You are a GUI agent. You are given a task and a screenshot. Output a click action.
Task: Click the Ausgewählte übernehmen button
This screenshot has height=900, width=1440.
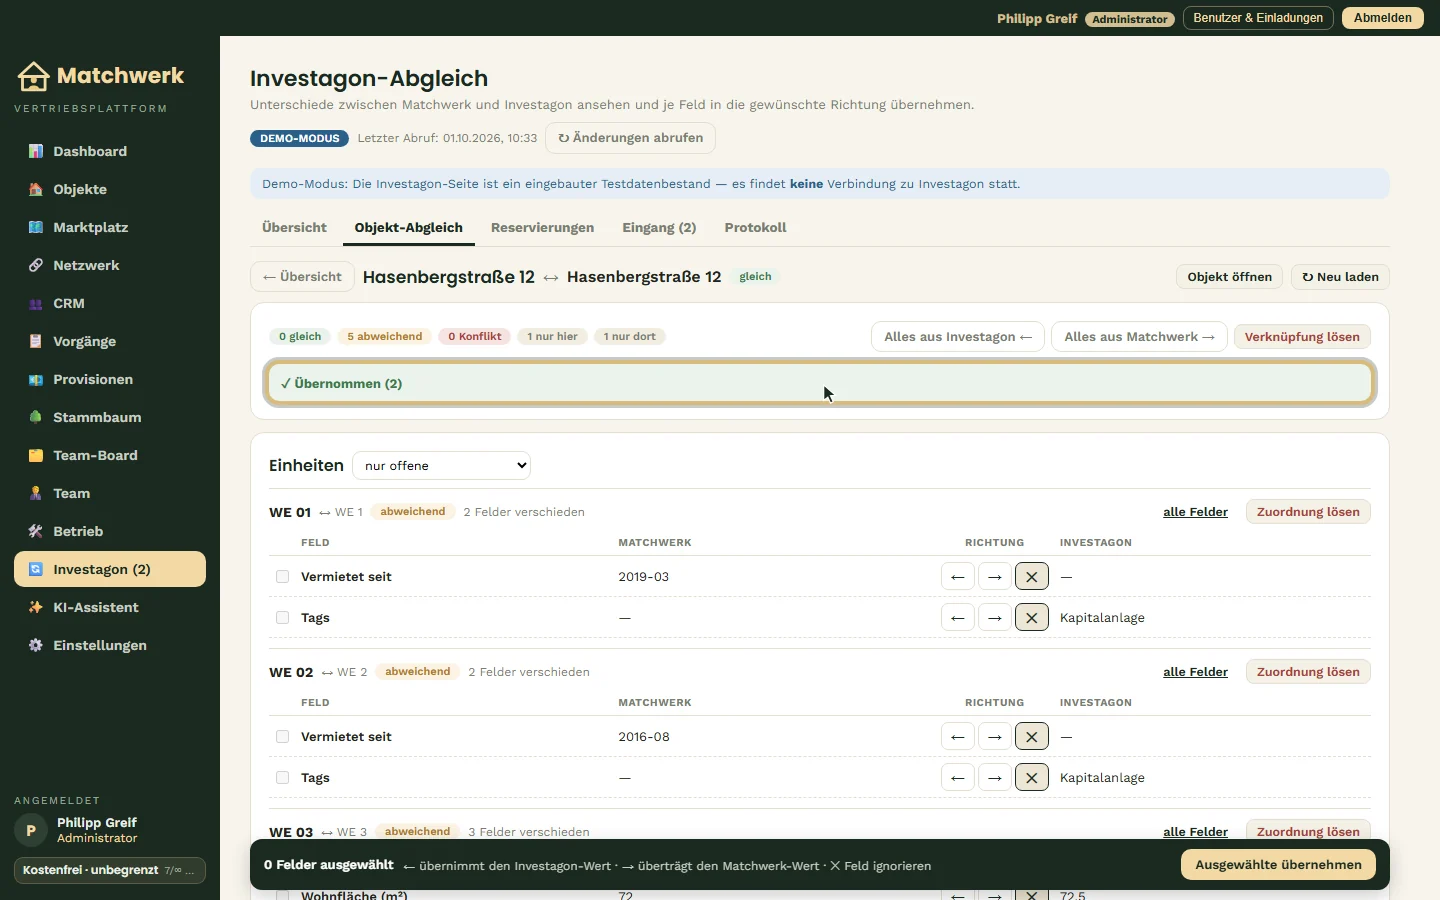tap(1278, 865)
